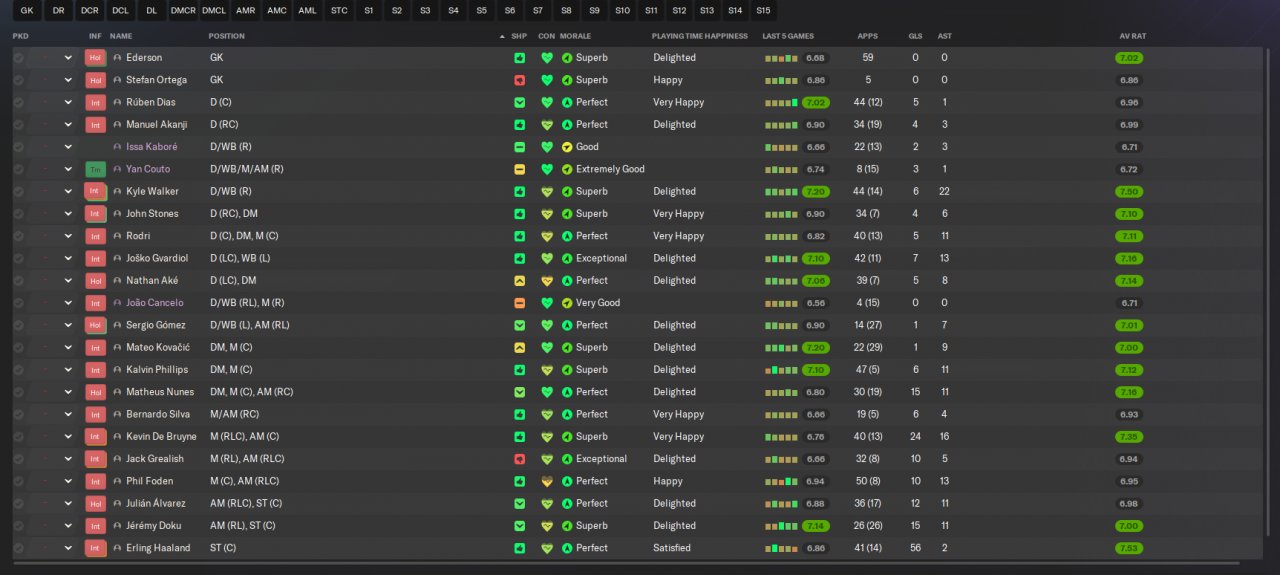1280x575 pixels.
Task: Click João Cancelo's orange sharpness icon
Action: [x=519, y=303]
